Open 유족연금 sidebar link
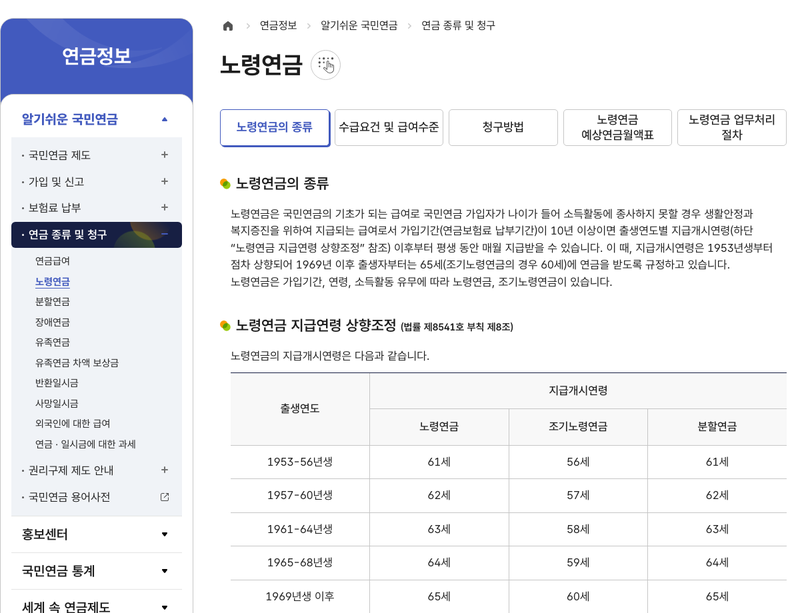800x613 pixels. [x=53, y=342]
